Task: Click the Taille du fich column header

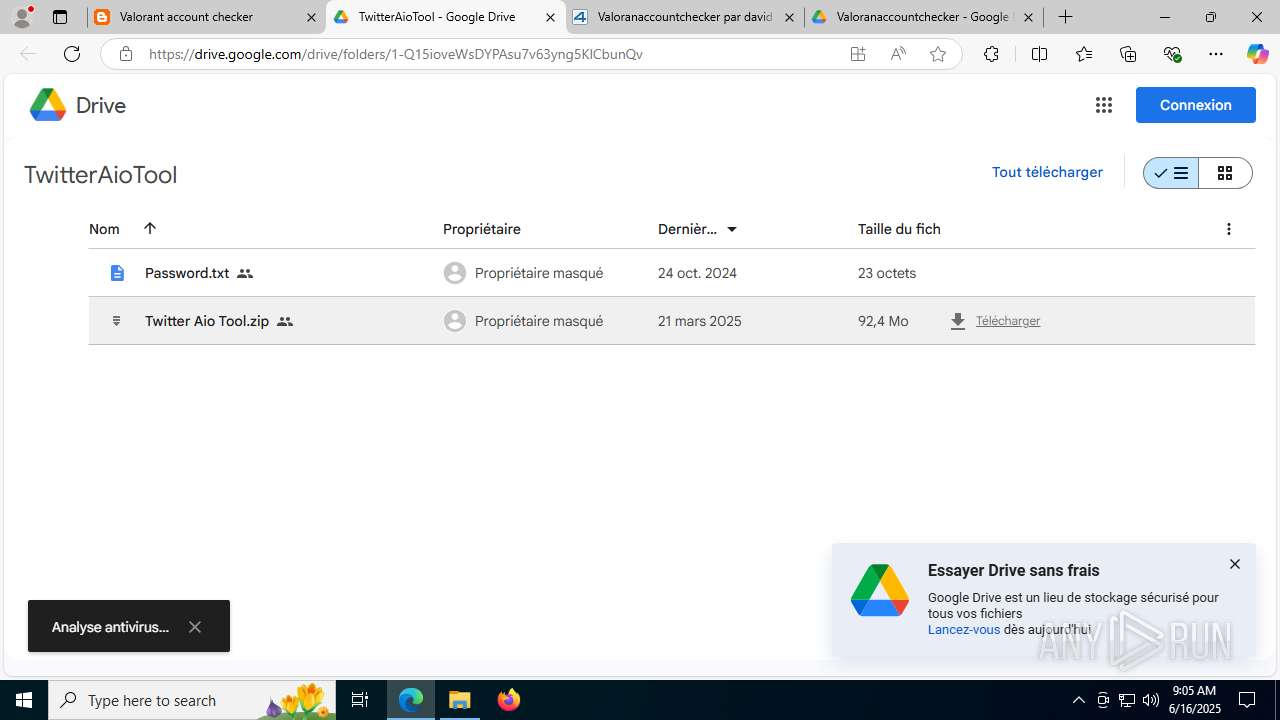Action: coord(899,229)
